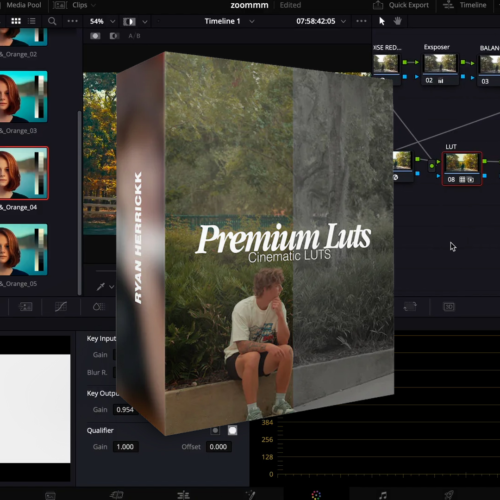Select the LUT node 08

(462, 168)
